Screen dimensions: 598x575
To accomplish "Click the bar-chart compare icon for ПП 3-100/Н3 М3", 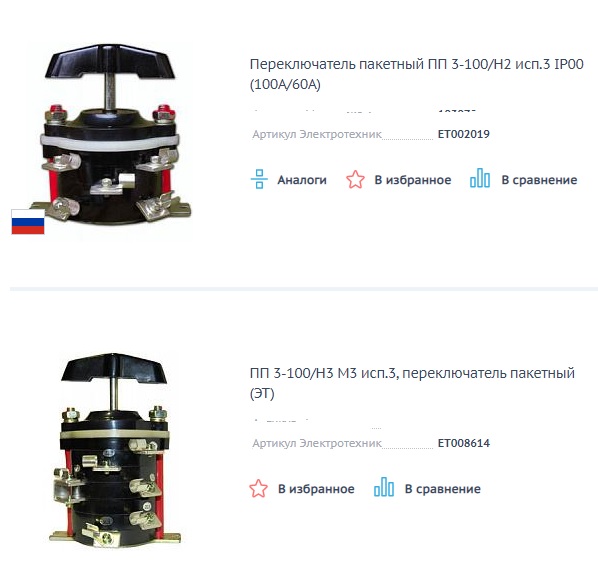I will 384,487.
